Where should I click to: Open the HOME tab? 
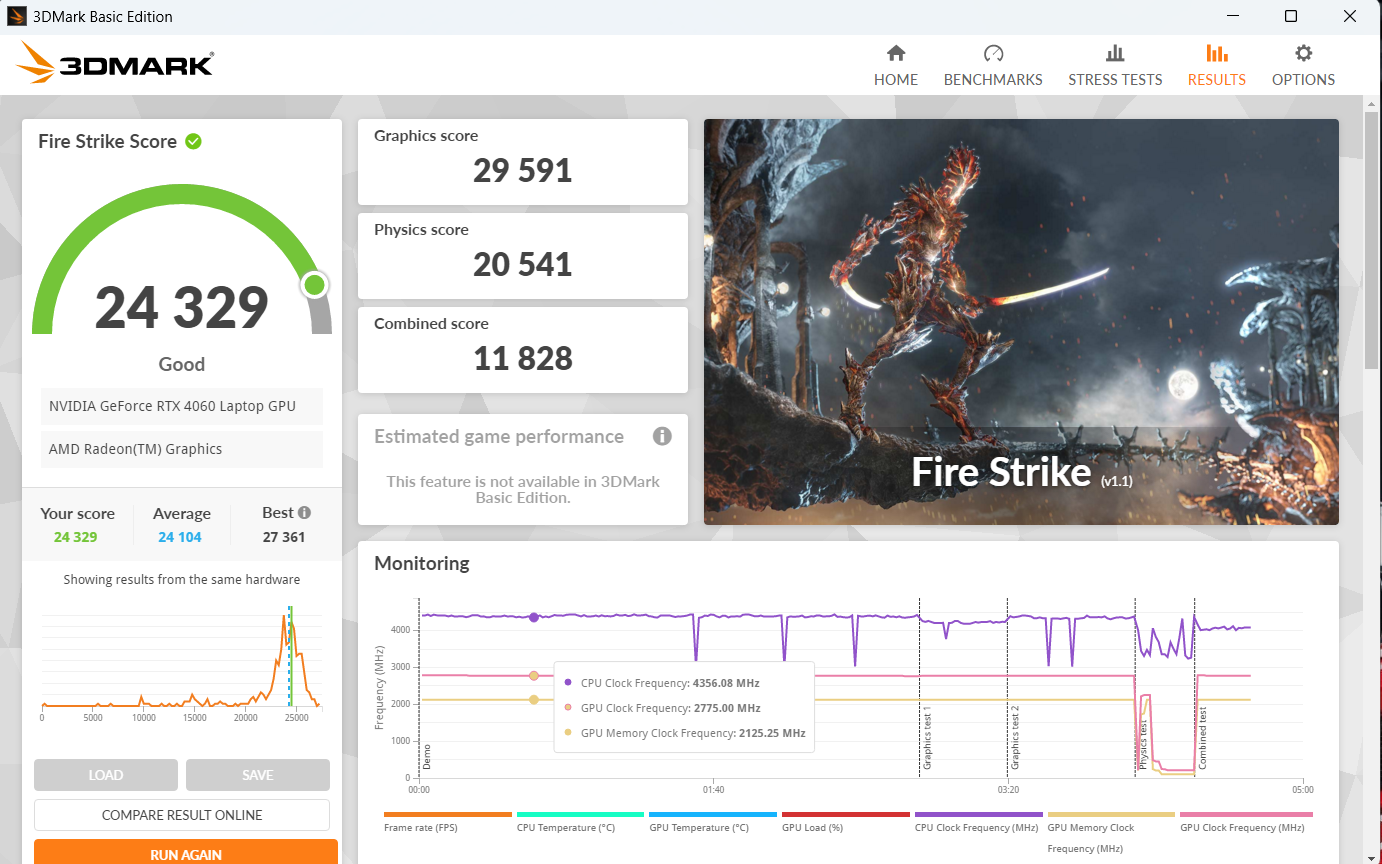tap(896, 66)
